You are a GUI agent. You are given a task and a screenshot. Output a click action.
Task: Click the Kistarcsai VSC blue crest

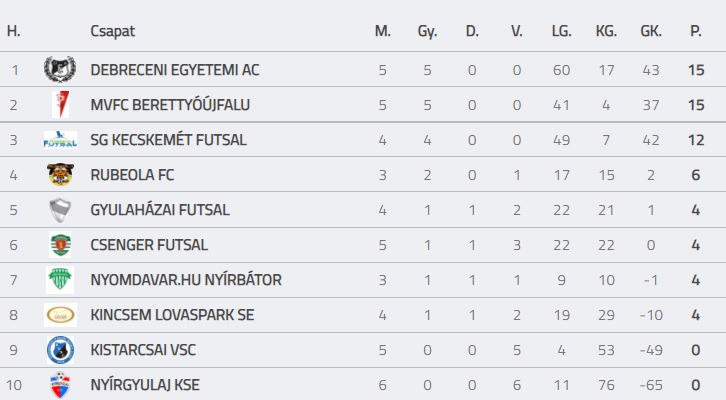click(x=60, y=350)
